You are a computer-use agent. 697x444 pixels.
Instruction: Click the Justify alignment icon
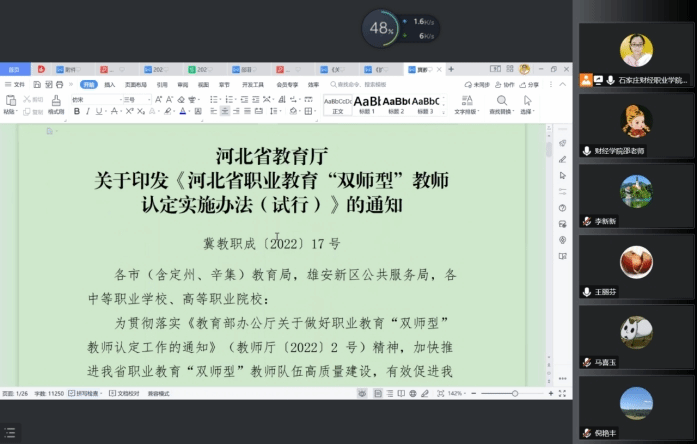point(248,111)
